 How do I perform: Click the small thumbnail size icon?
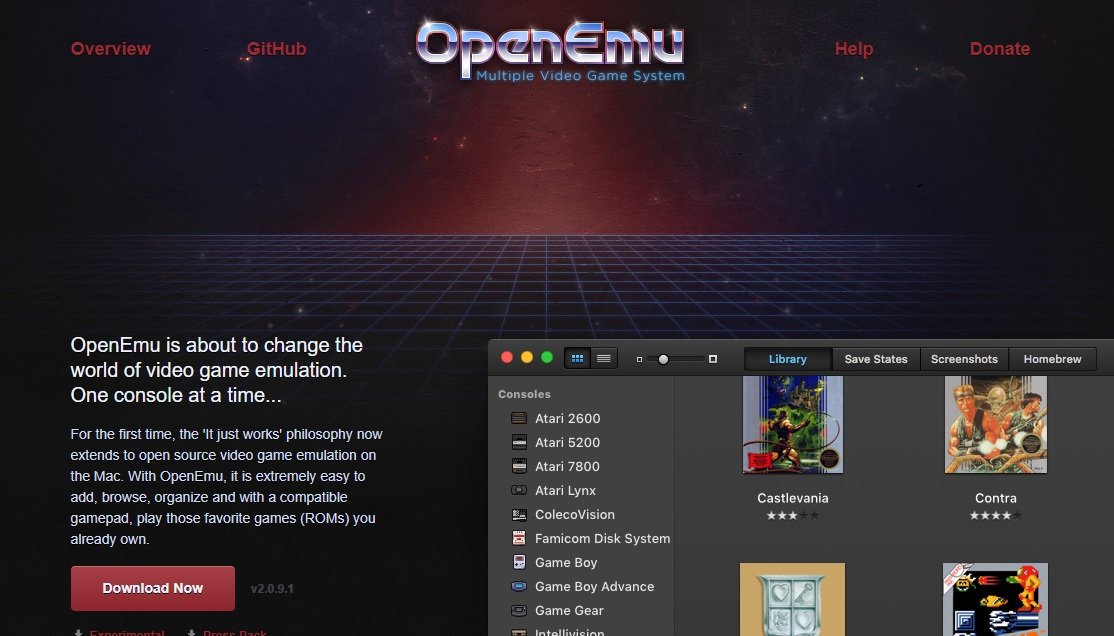pyautogui.click(x=639, y=360)
